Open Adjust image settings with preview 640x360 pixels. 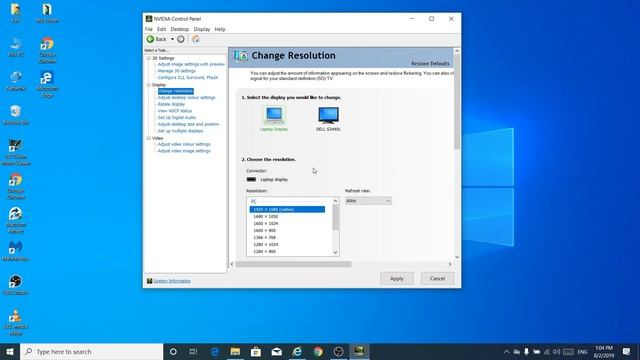[x=191, y=64]
